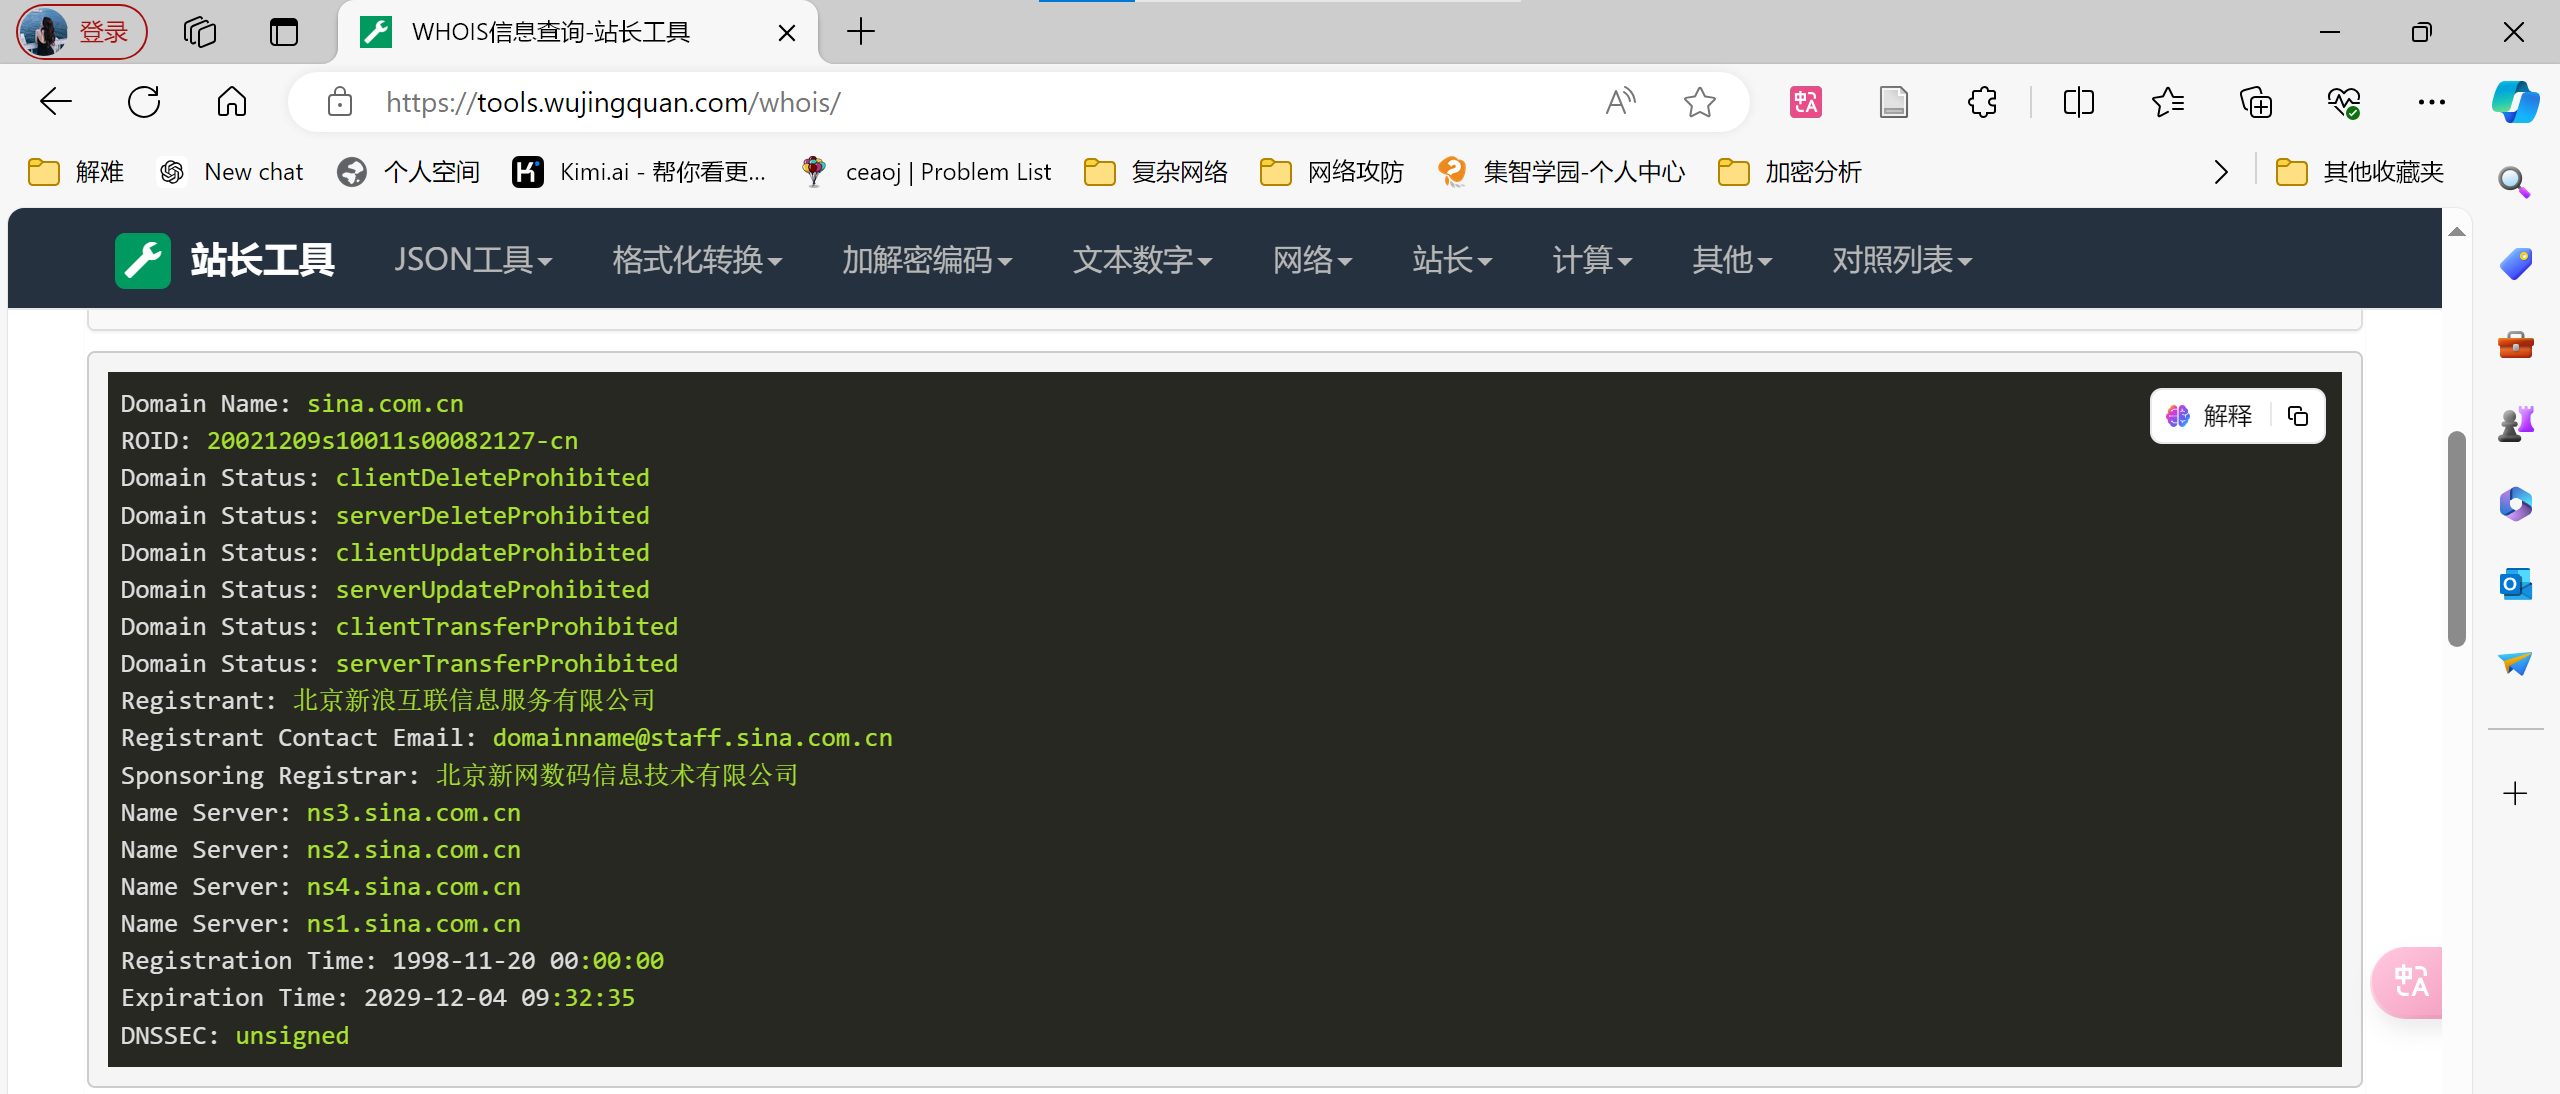This screenshot has height=1094, width=2560.
Task: Open the floating pink translate widget
Action: (2410, 982)
